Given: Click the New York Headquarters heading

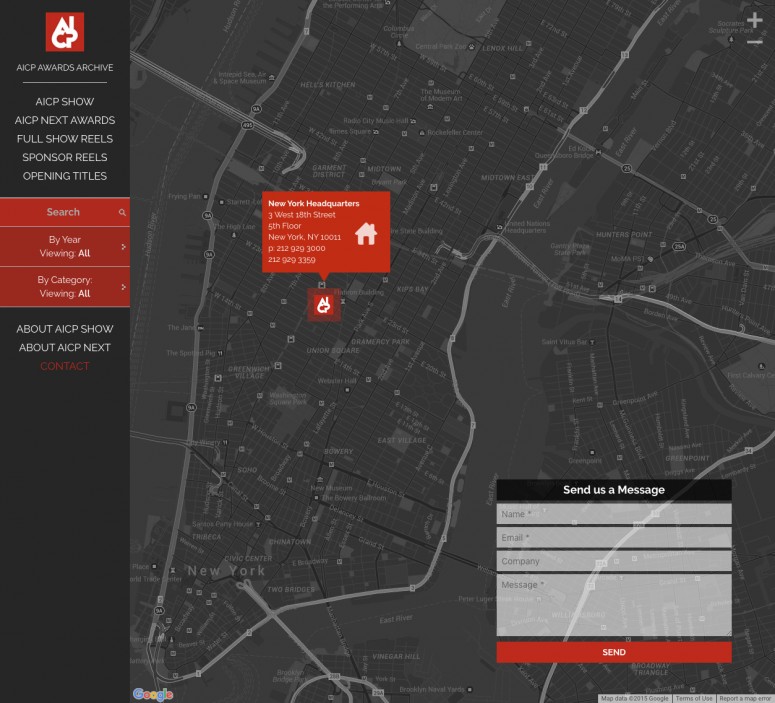Looking at the screenshot, I should 313,203.
